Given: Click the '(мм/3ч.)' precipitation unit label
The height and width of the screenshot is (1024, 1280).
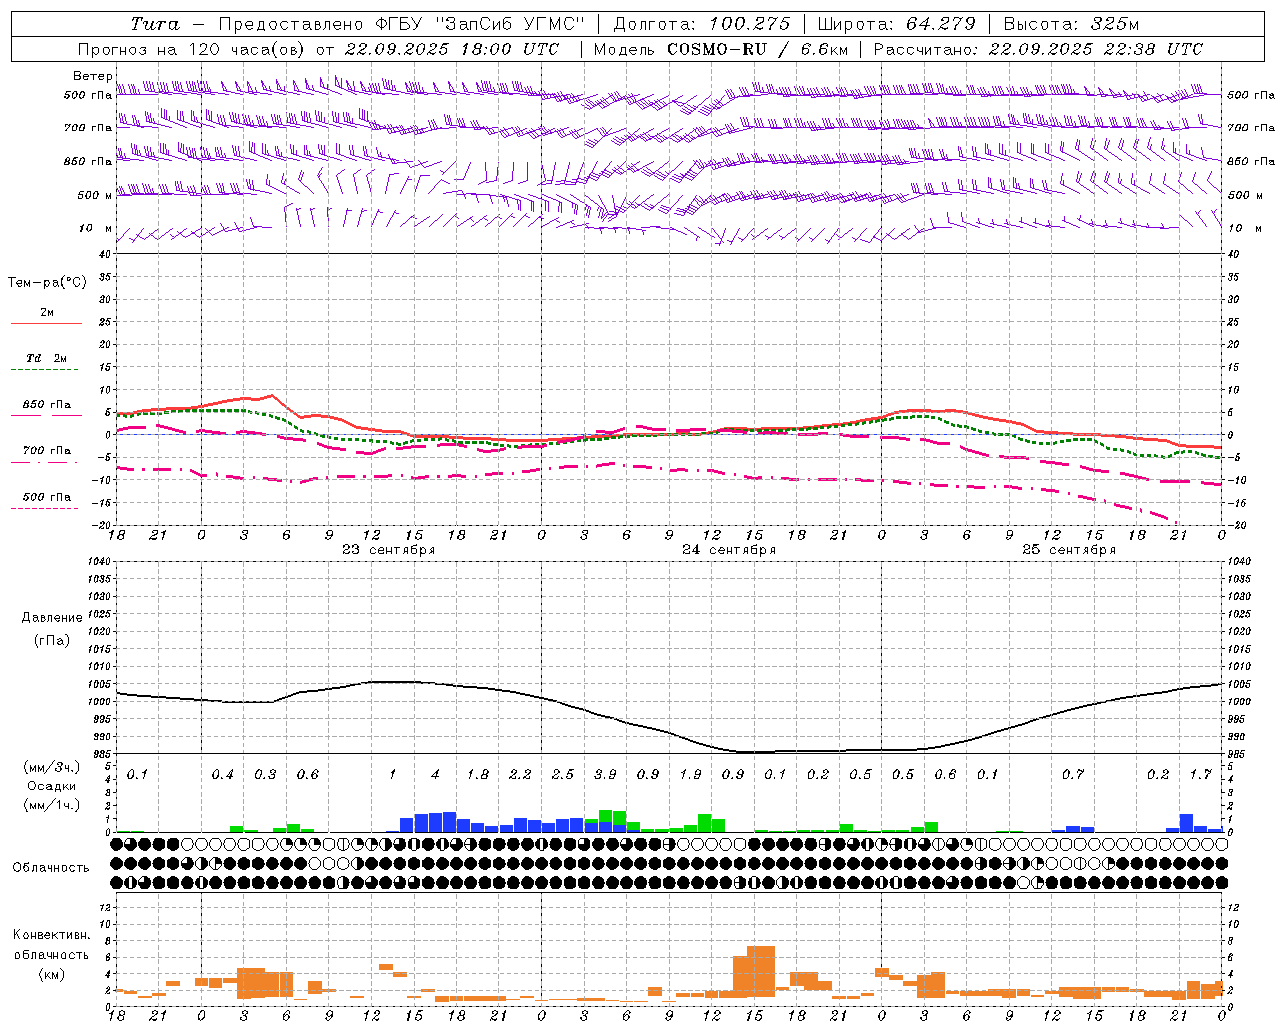Looking at the screenshot, I should pos(52,767).
